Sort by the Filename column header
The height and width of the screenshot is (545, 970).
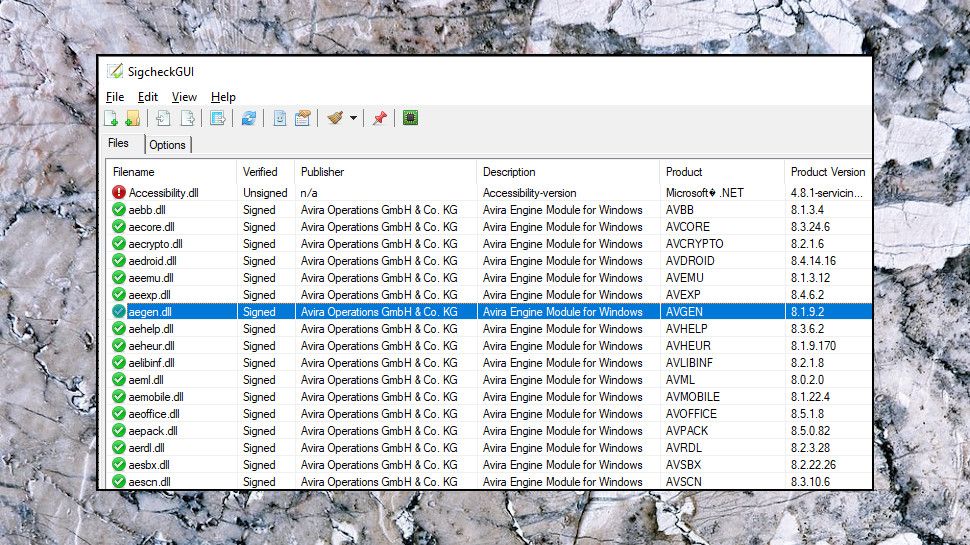coord(171,172)
